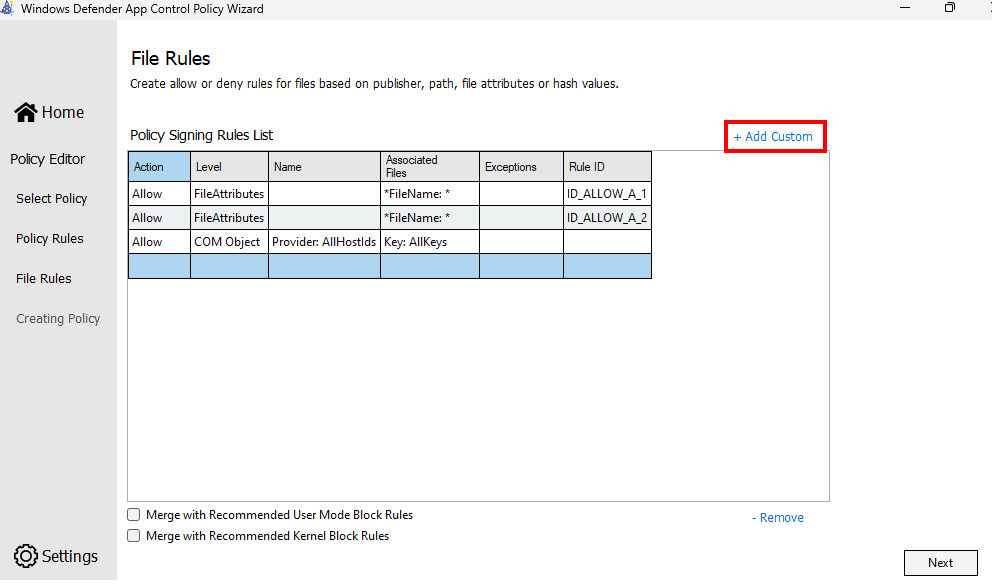Click the Rule ID column header
The image size is (992, 587).
click(x=607, y=167)
